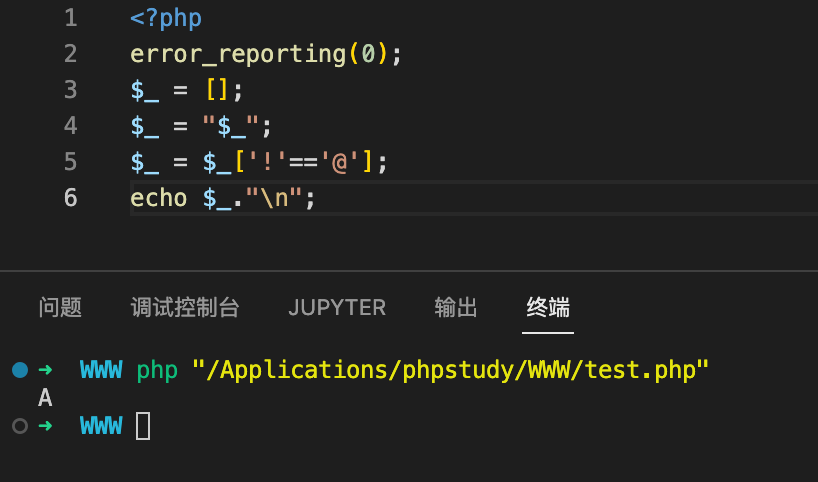
Task: Click line number 2 in gutter
Action: pyautogui.click(x=71, y=54)
